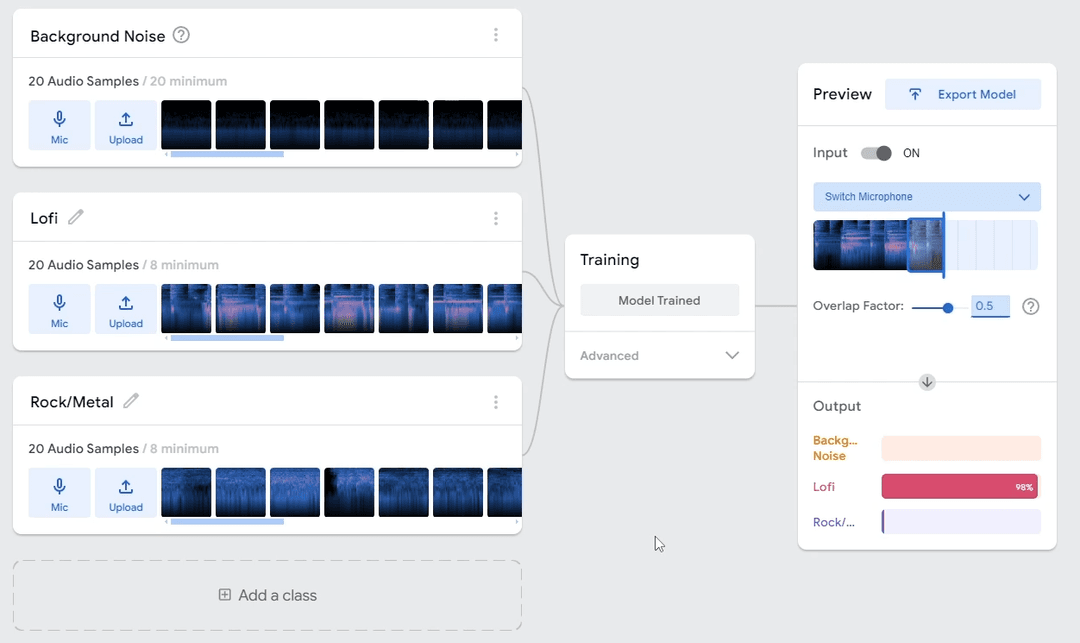
Task: Open the Overlap Factor help icon
Action: [1031, 306]
